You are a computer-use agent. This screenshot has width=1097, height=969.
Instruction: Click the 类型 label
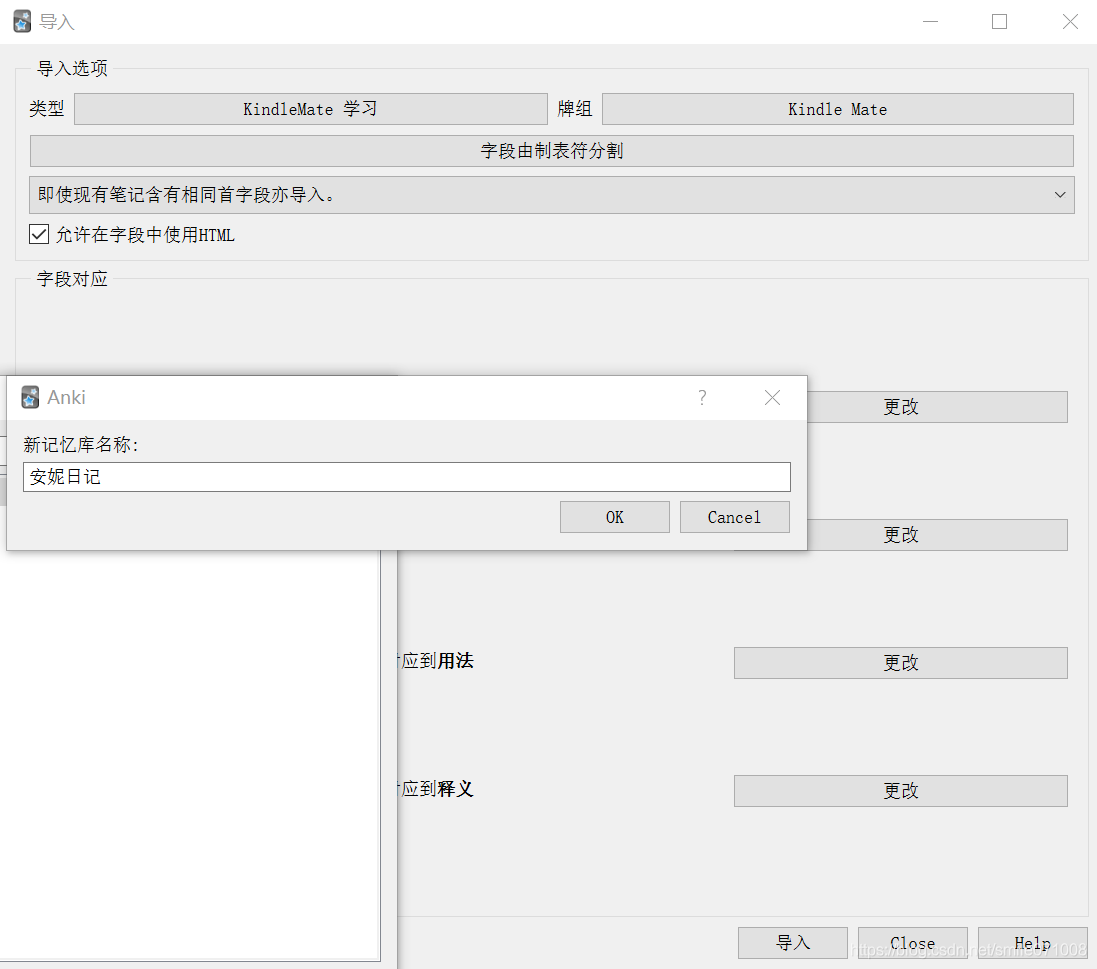47,109
